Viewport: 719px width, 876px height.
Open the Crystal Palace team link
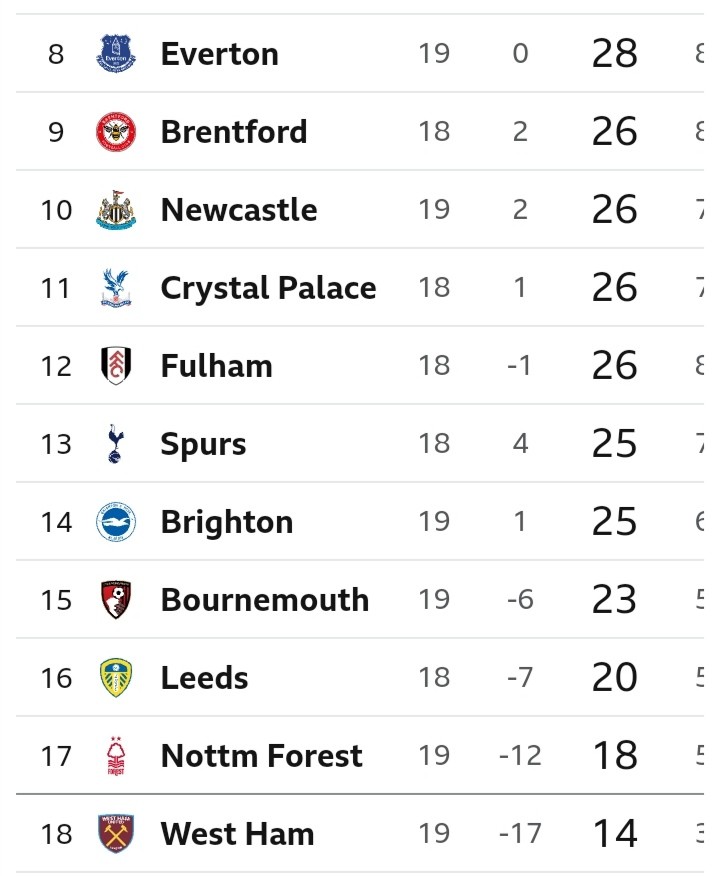[268, 288]
